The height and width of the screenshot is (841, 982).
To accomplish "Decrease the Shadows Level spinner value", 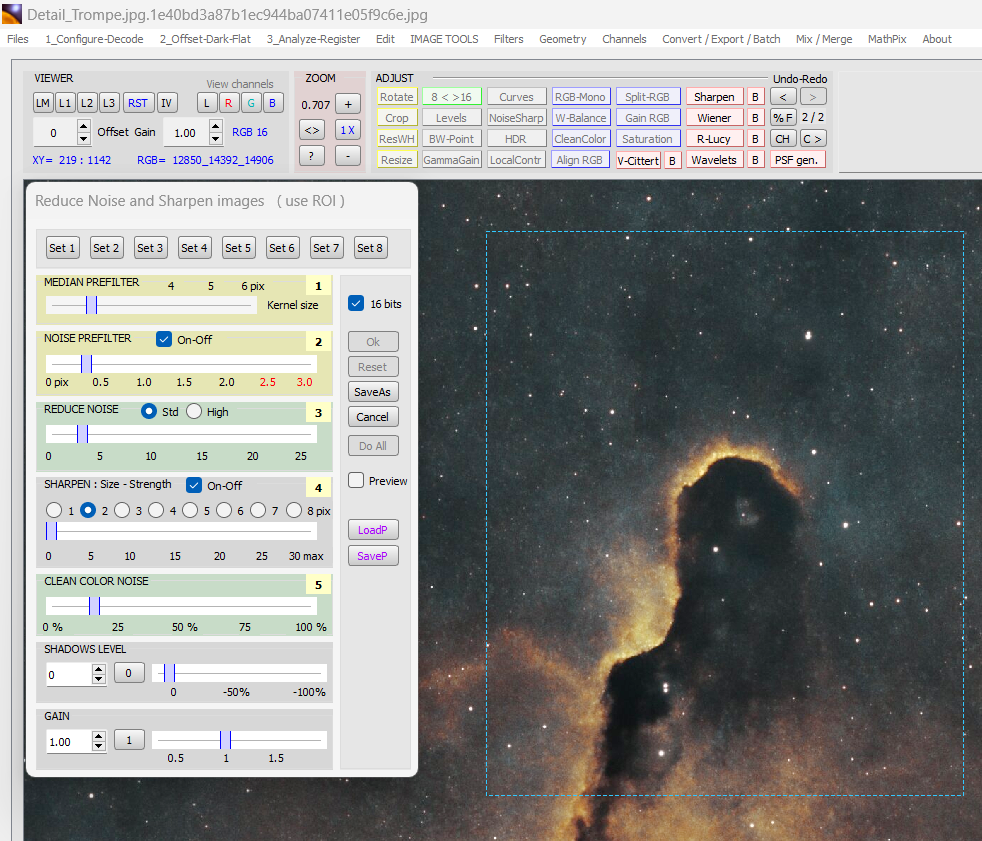I will [x=98, y=679].
